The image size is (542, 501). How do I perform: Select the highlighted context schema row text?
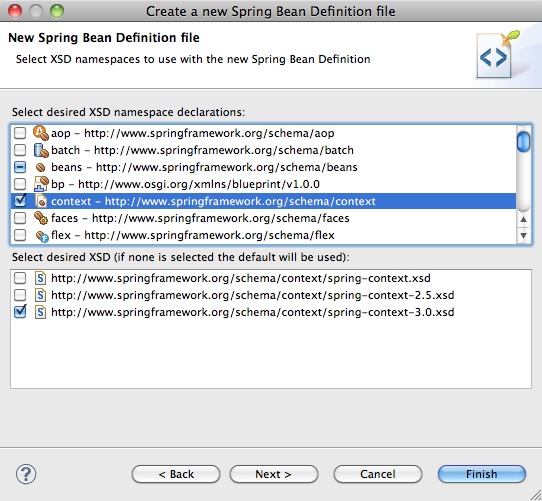[x=213, y=201]
